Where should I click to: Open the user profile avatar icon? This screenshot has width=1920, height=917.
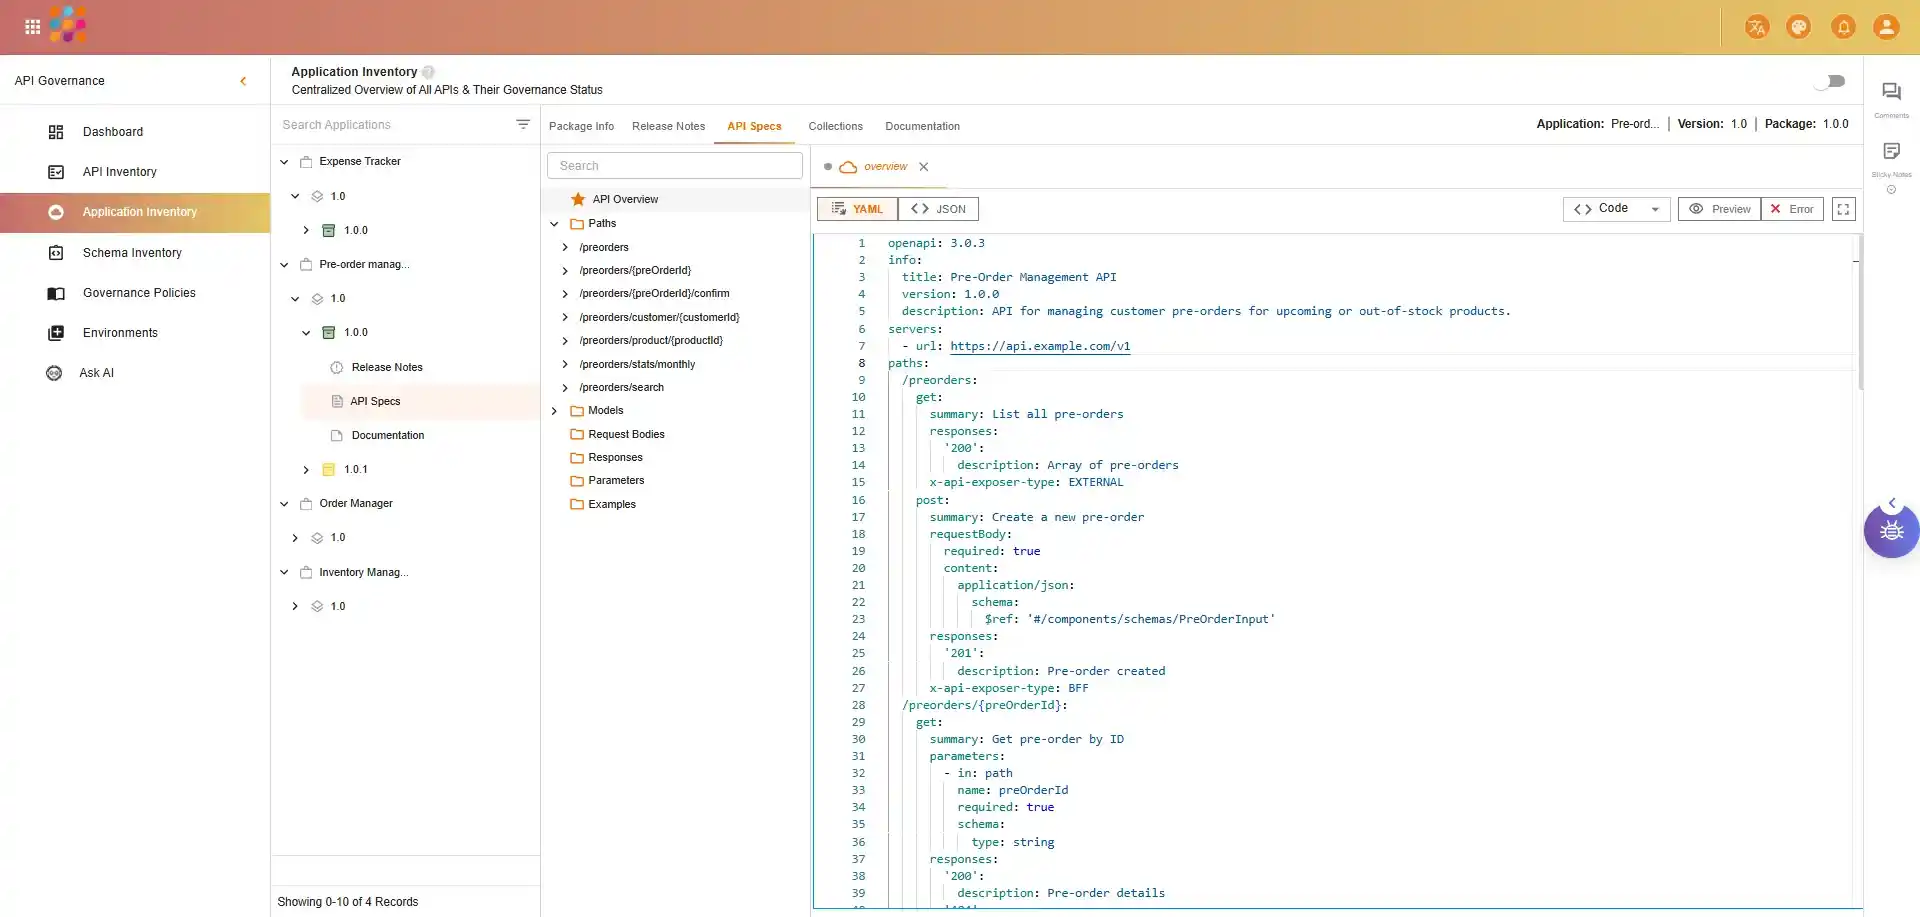[1886, 27]
